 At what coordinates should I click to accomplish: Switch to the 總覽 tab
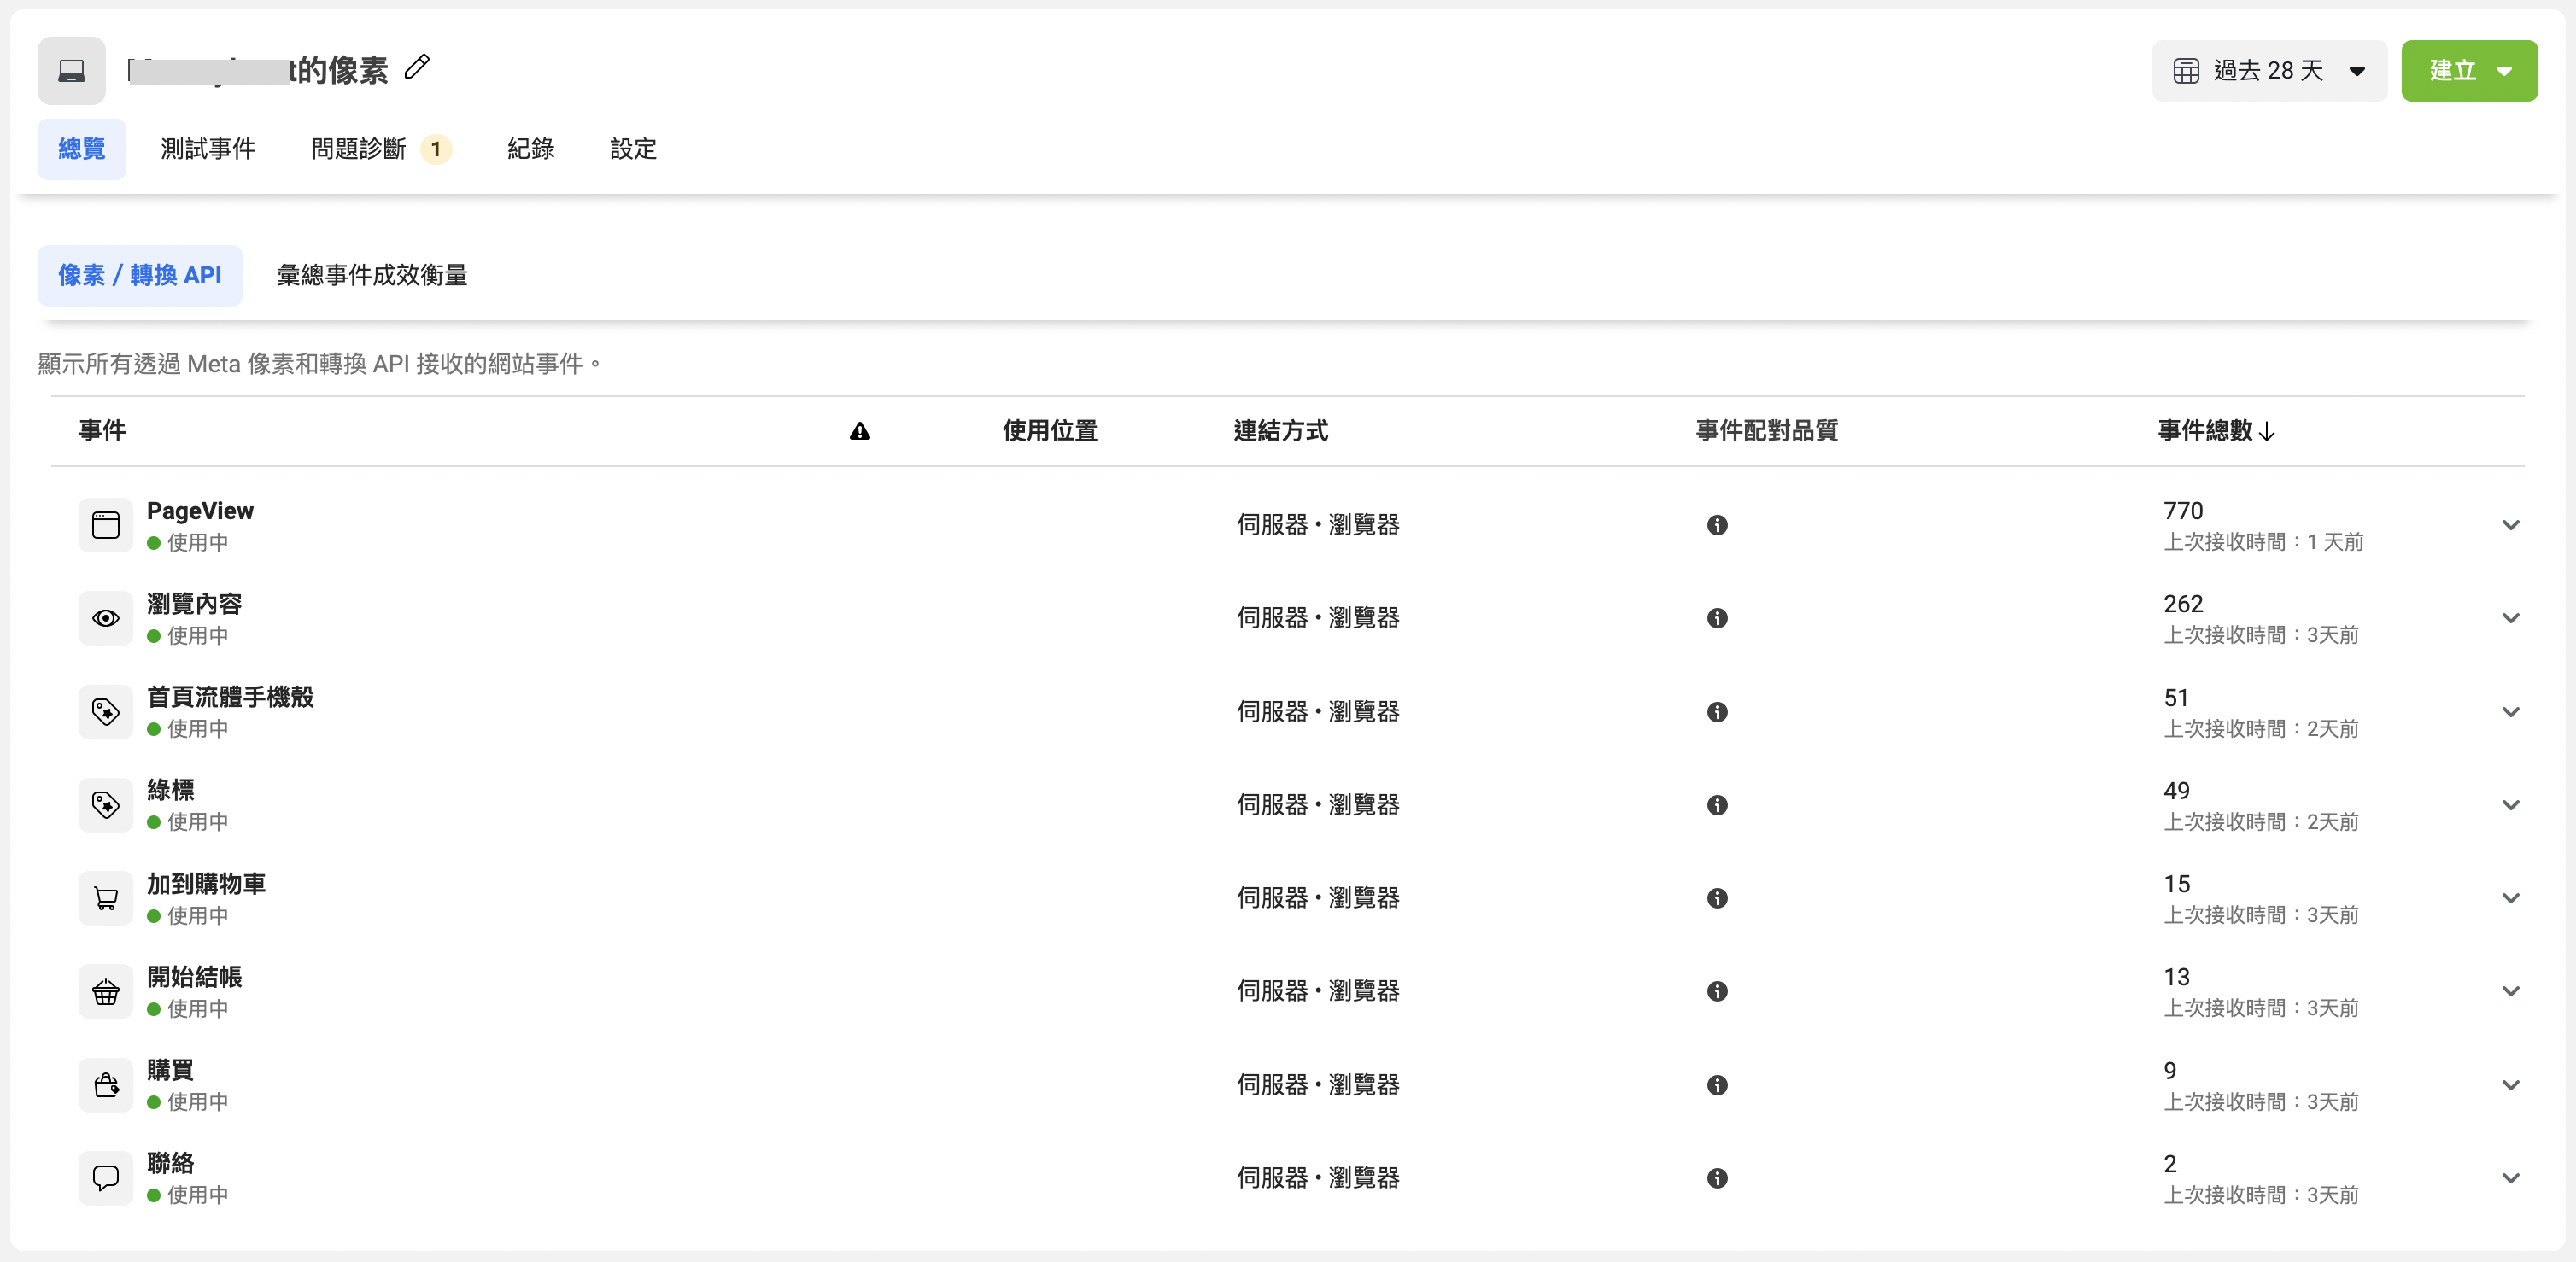tap(82, 149)
